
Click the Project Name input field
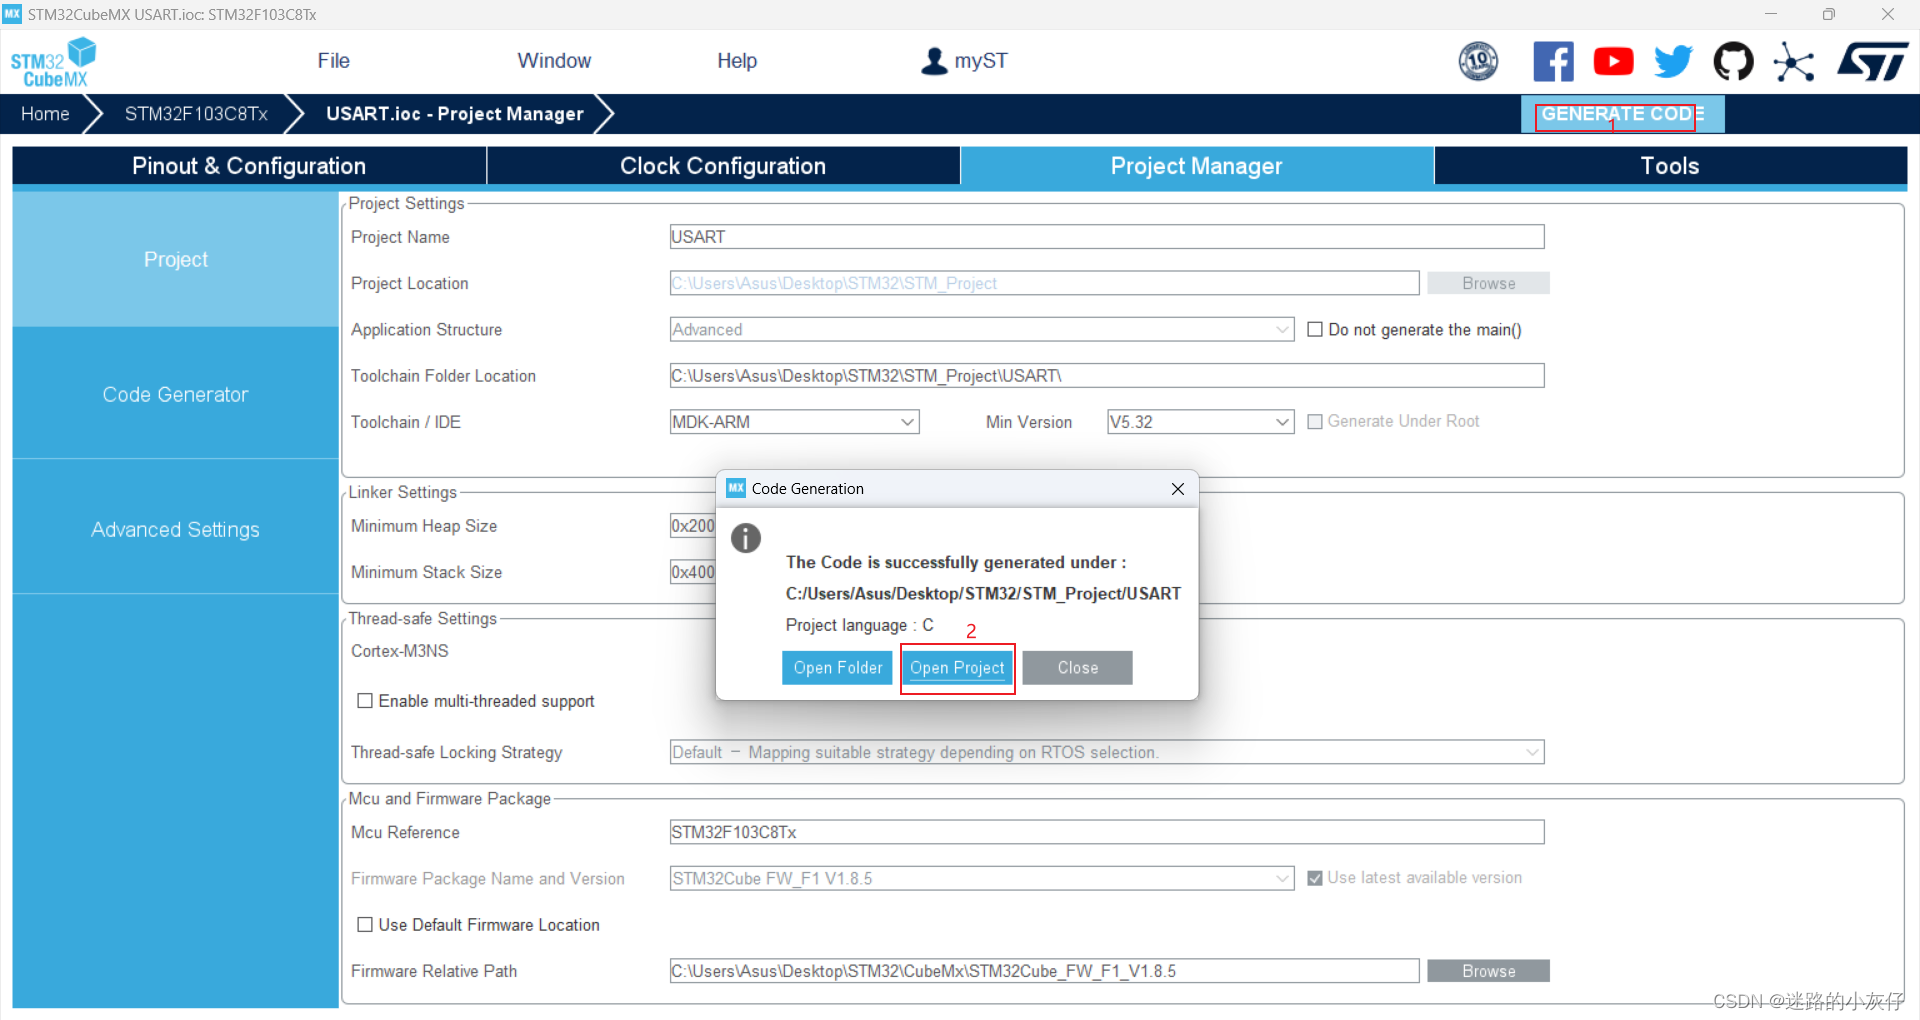[x=1107, y=237]
